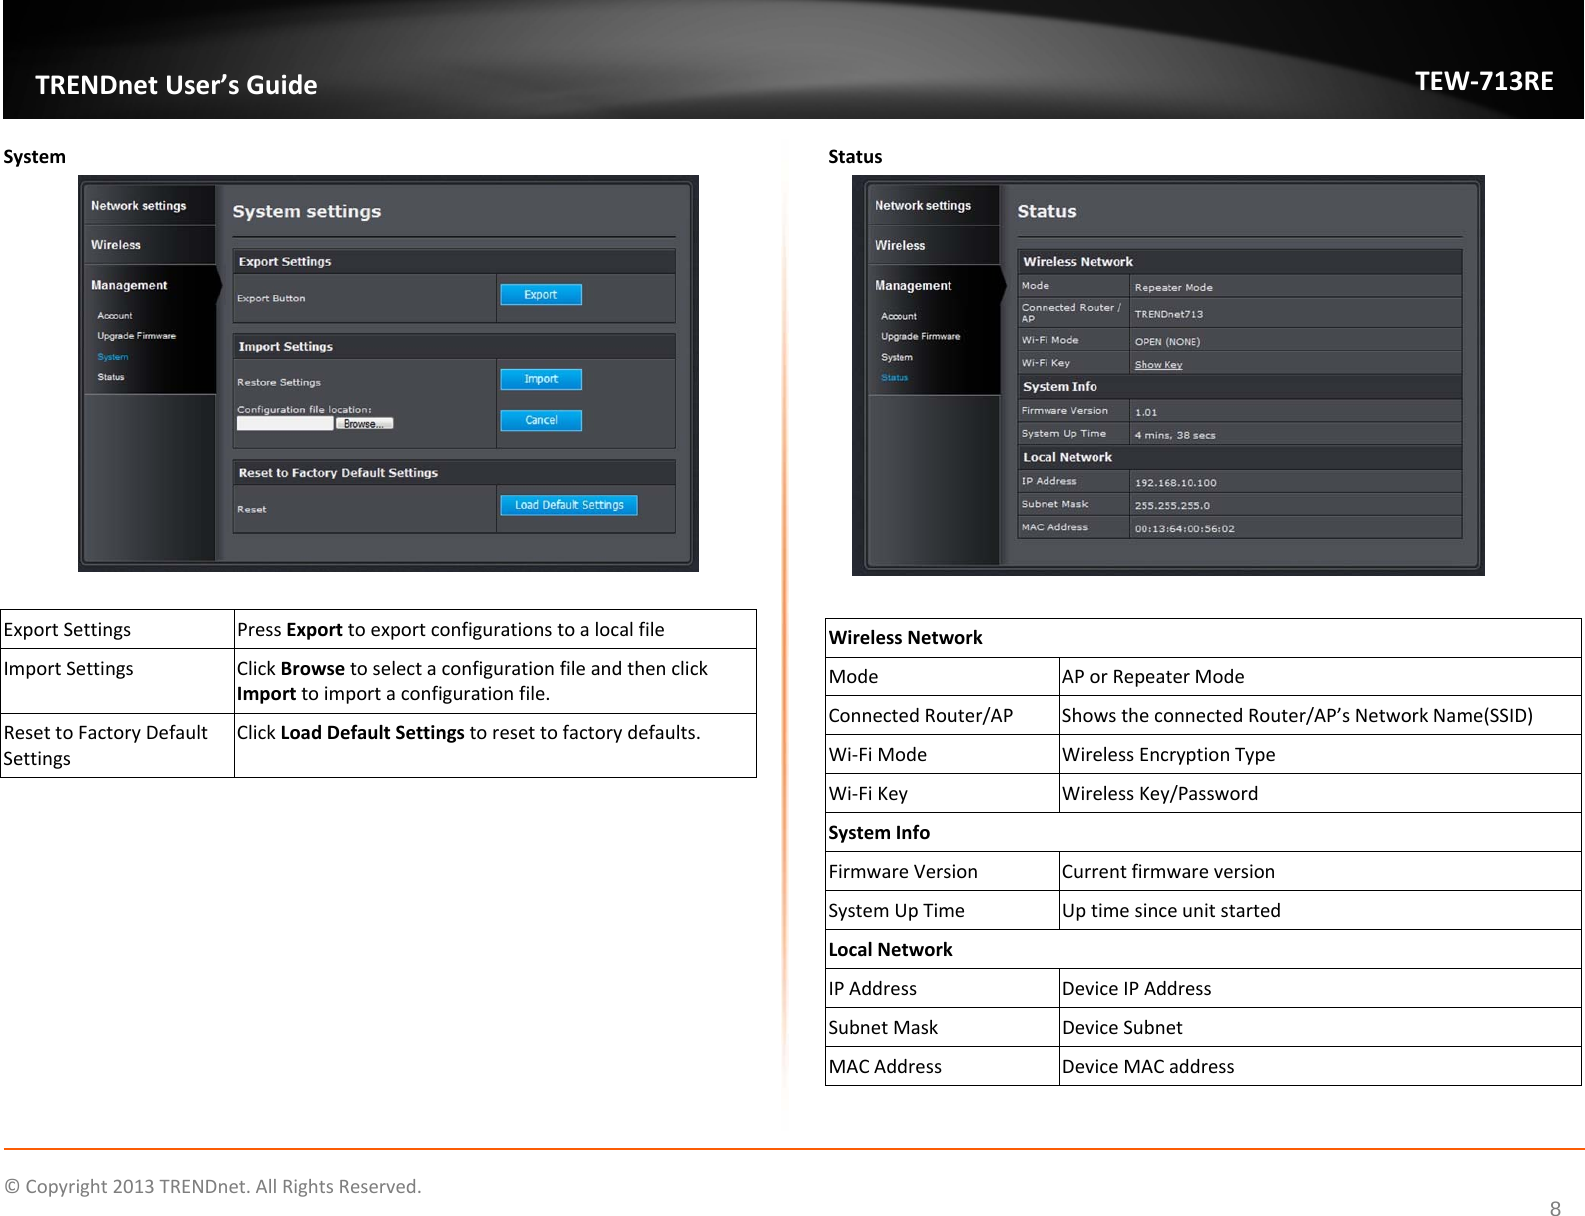Click MAC address value '00:13:64:00:56:02'
1585x1216 pixels.
click(1184, 529)
